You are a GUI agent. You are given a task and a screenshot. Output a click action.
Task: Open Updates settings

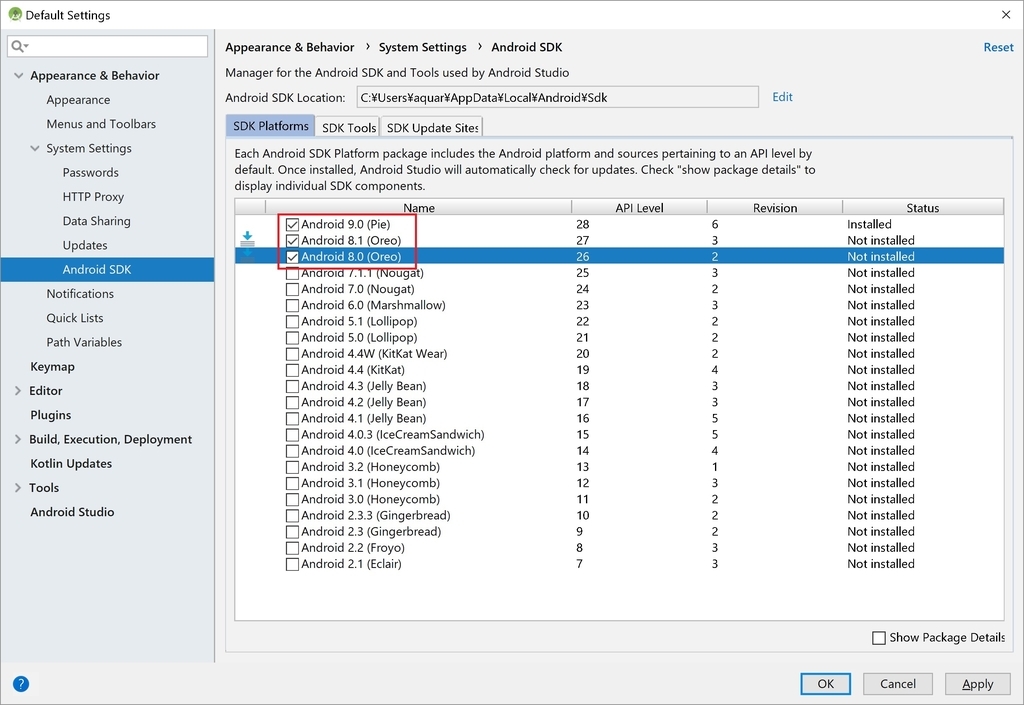(85, 245)
